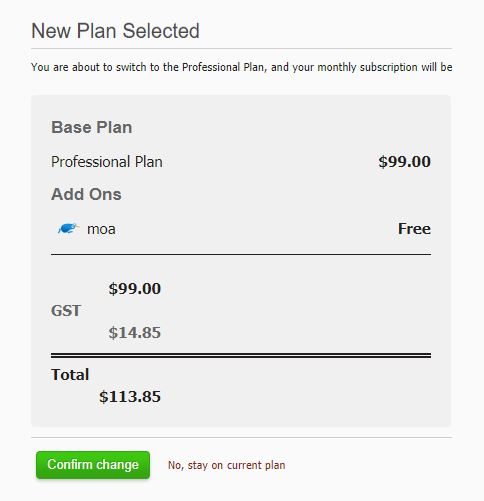Click the separator above Confirm change
Image resolution: width=484 pixels, height=501 pixels.
(x=242, y=437)
